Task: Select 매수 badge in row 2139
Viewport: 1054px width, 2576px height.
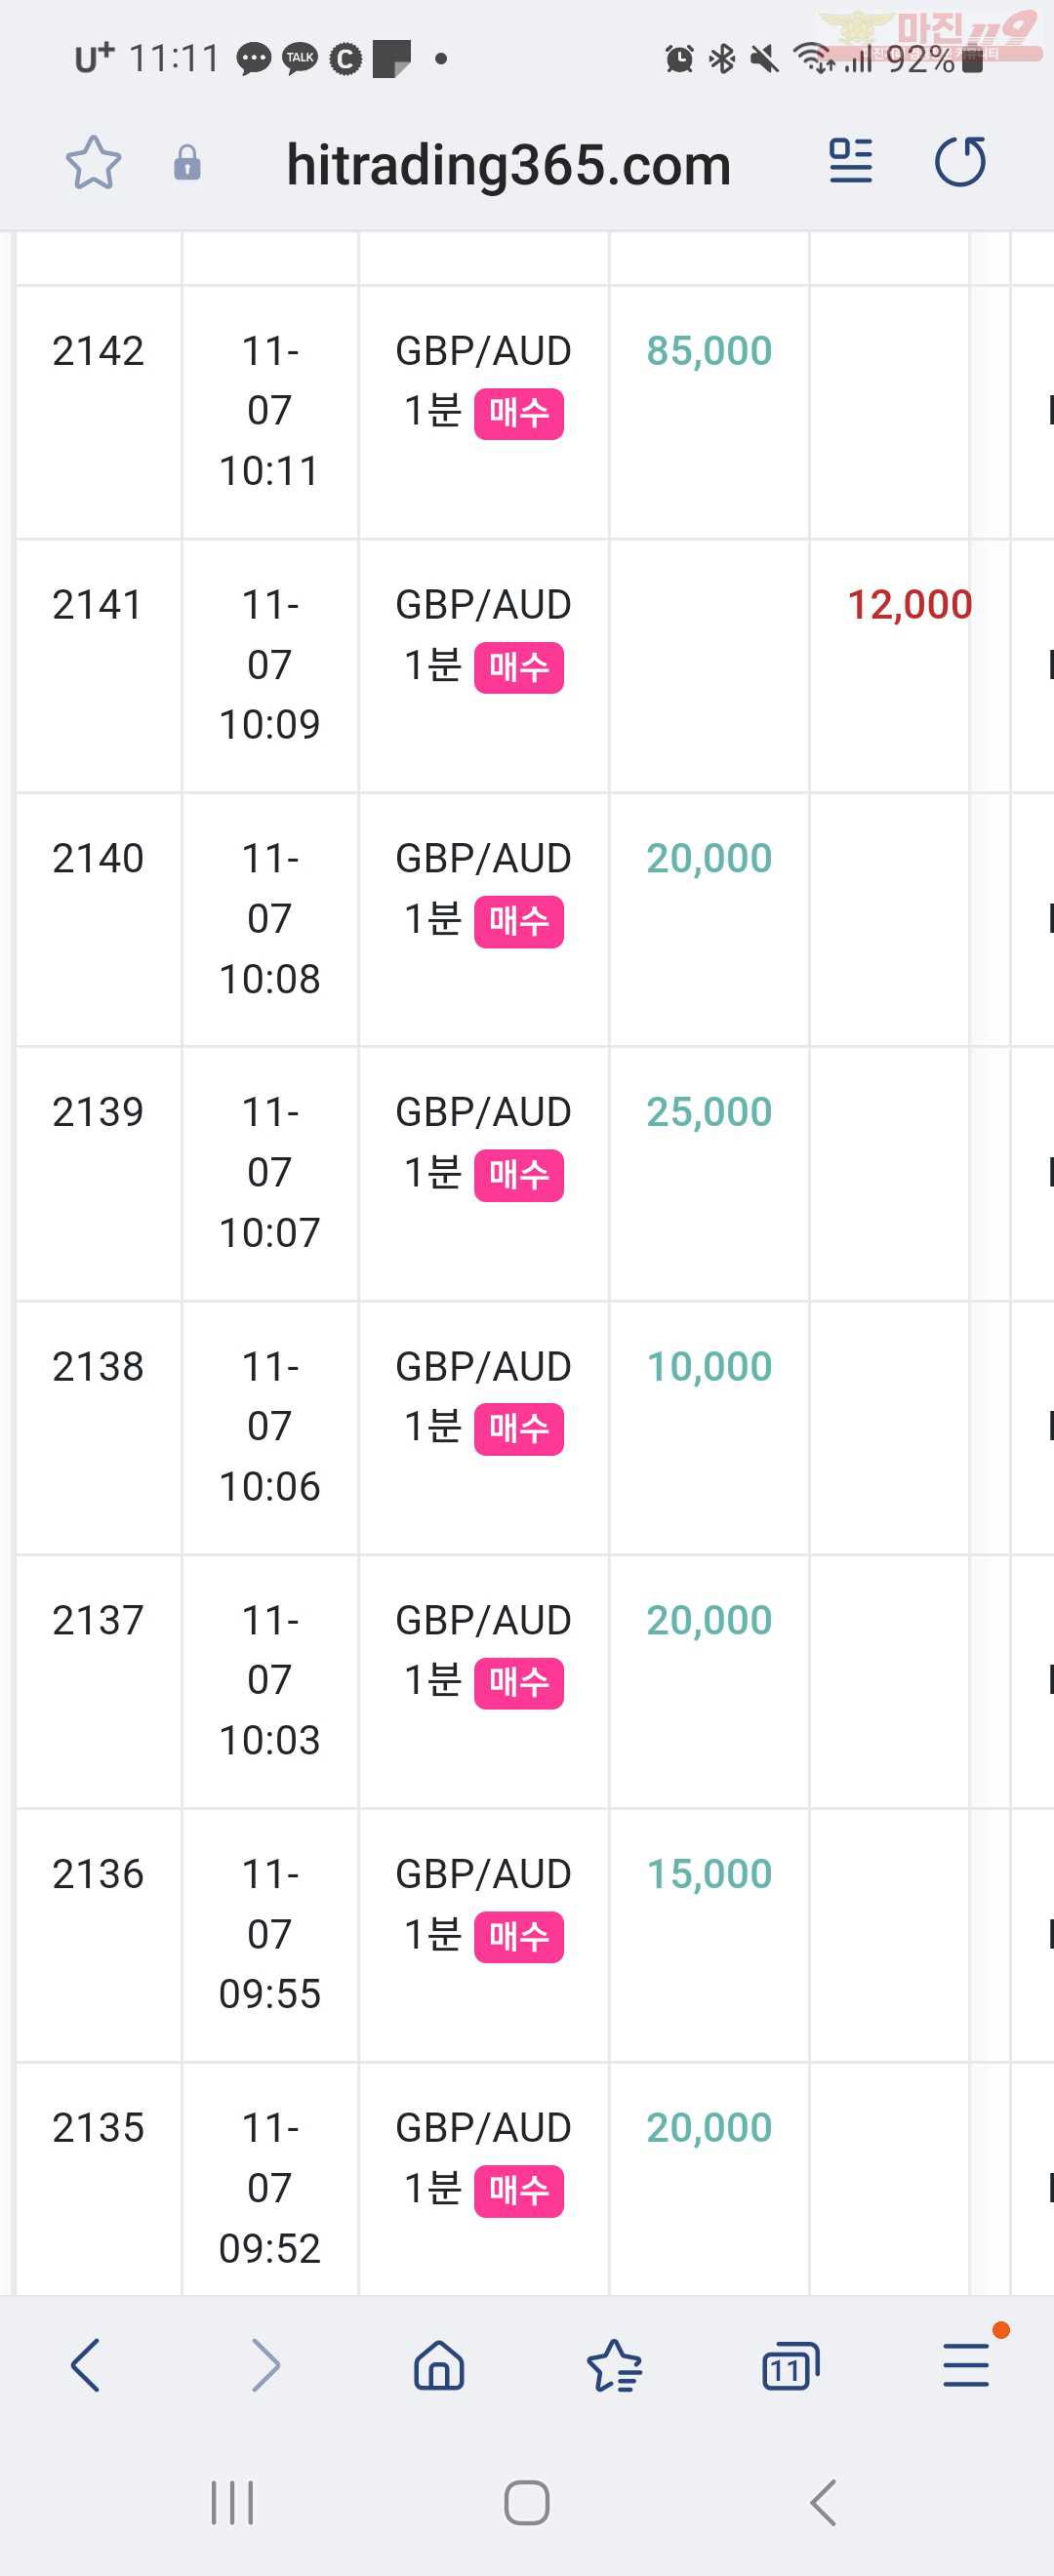Action: click(x=518, y=1175)
